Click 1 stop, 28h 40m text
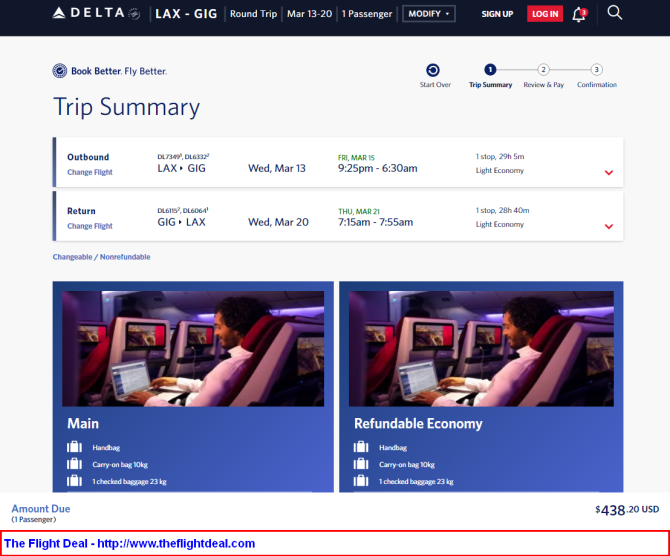Screen dimensions: 670x556 [x=502, y=210]
